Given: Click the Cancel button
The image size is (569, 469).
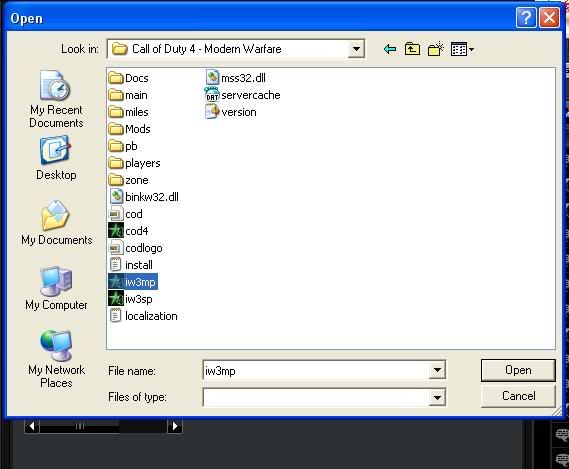Looking at the screenshot, I should [x=518, y=396].
